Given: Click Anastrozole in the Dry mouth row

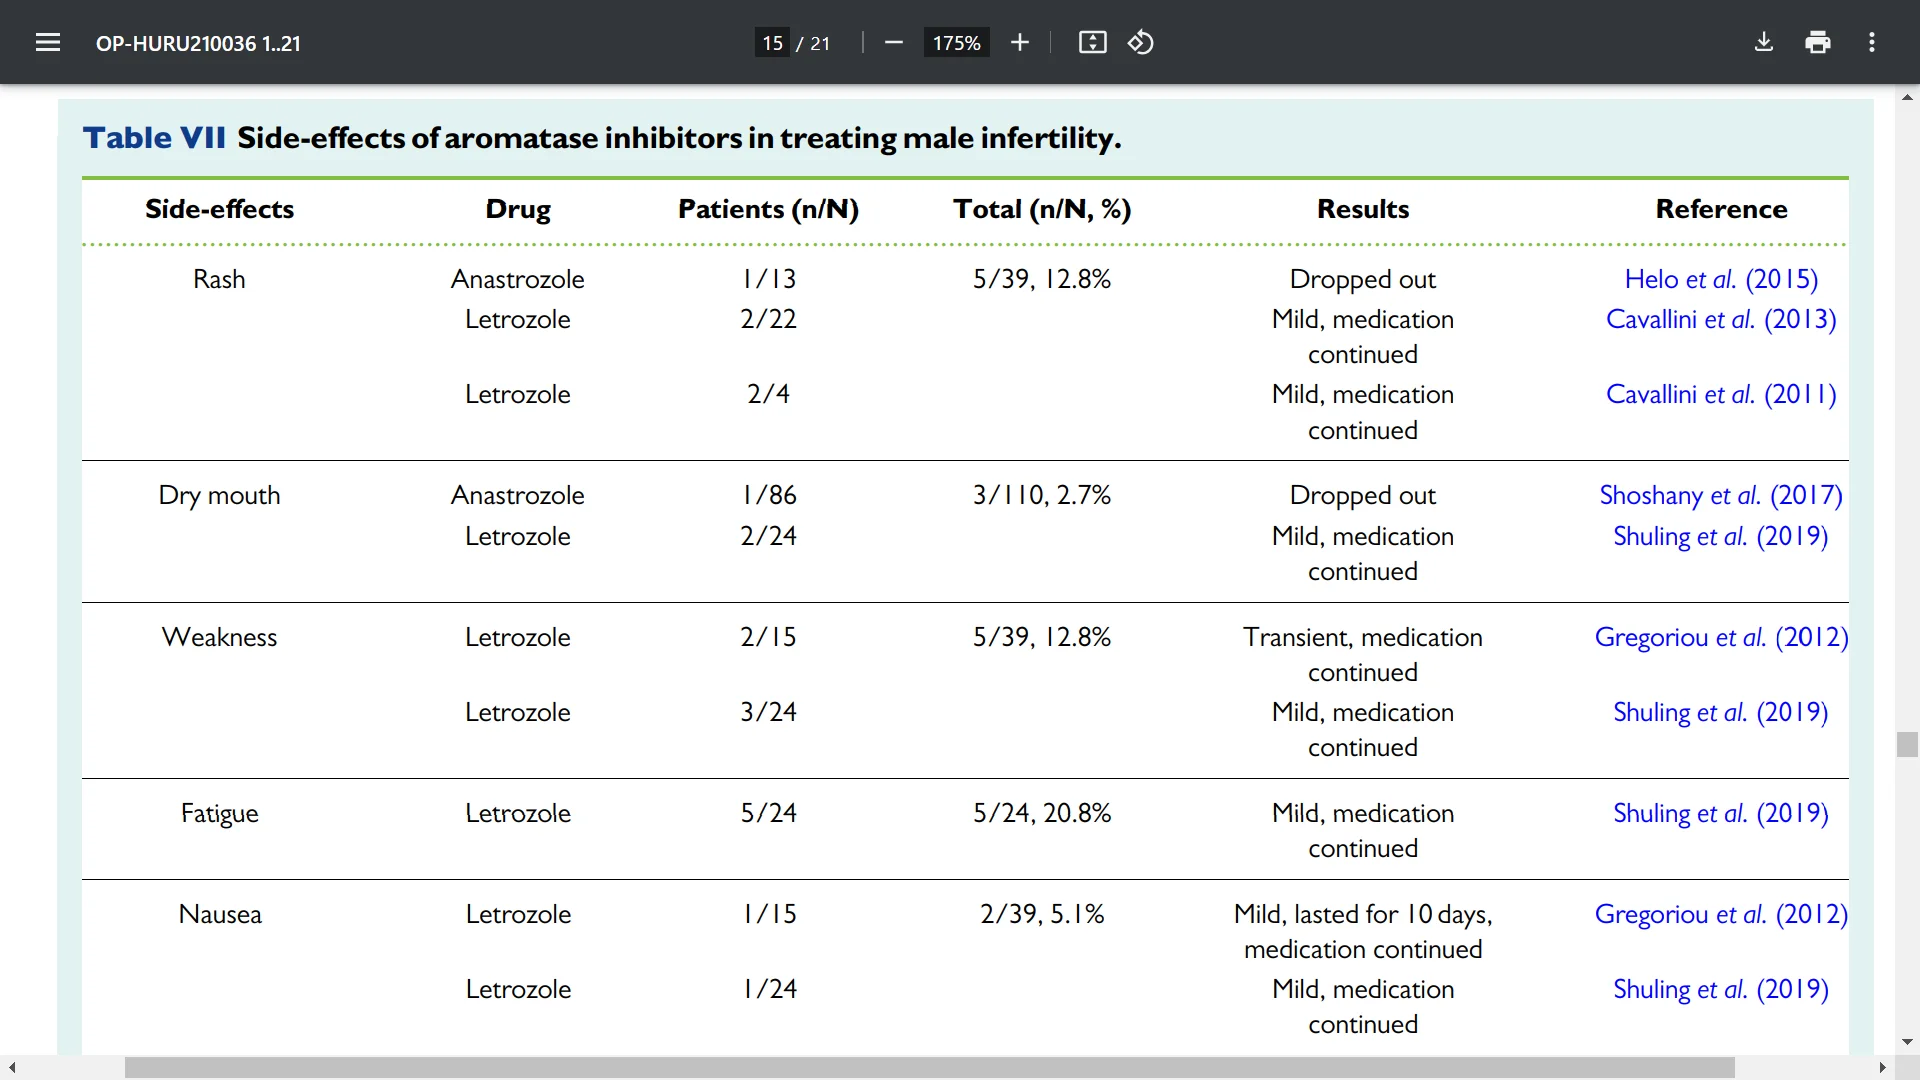Looking at the screenshot, I should (518, 495).
